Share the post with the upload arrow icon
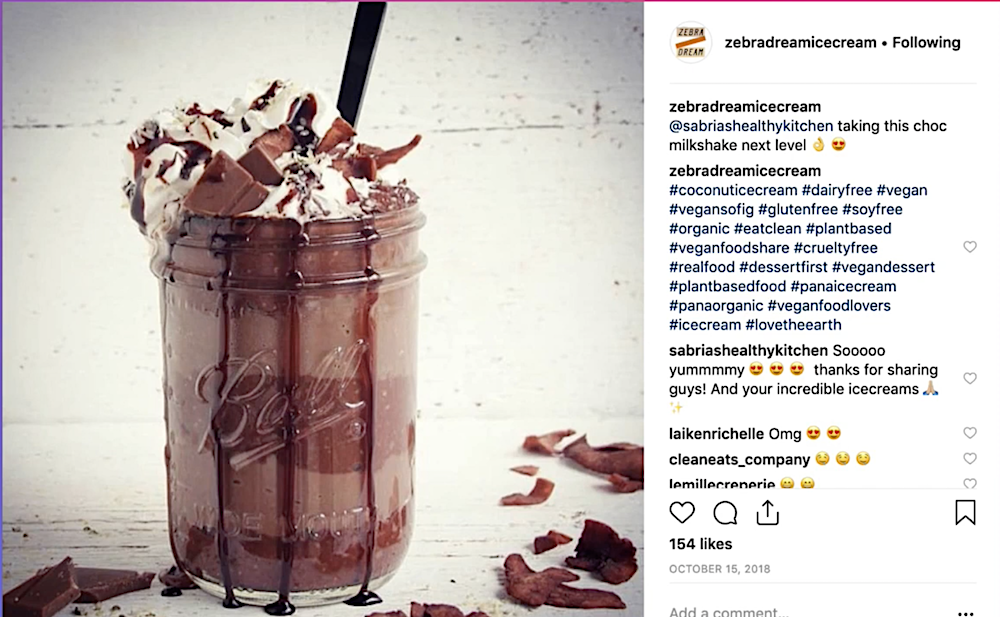 (x=768, y=512)
